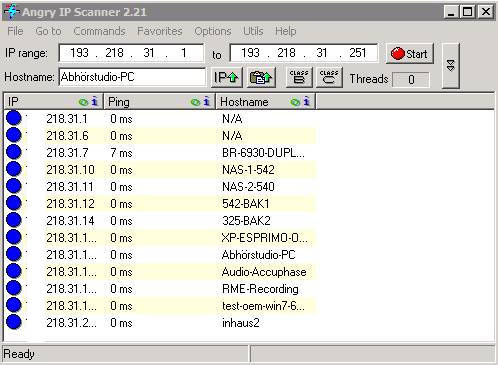Toggle the eye icon in Ping column header

(195, 102)
